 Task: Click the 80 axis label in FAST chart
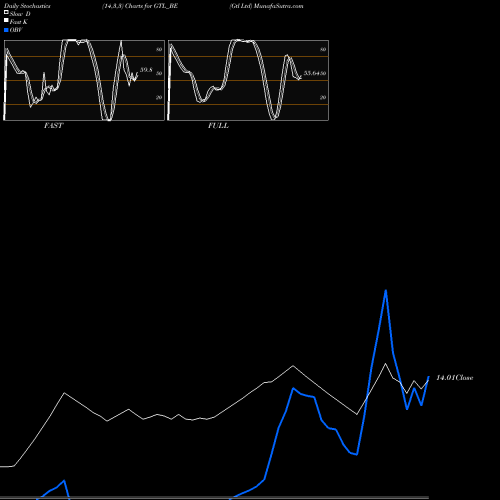(159, 49)
